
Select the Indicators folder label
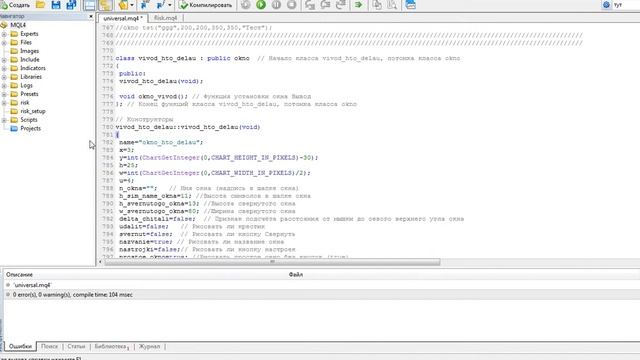tap(33, 68)
